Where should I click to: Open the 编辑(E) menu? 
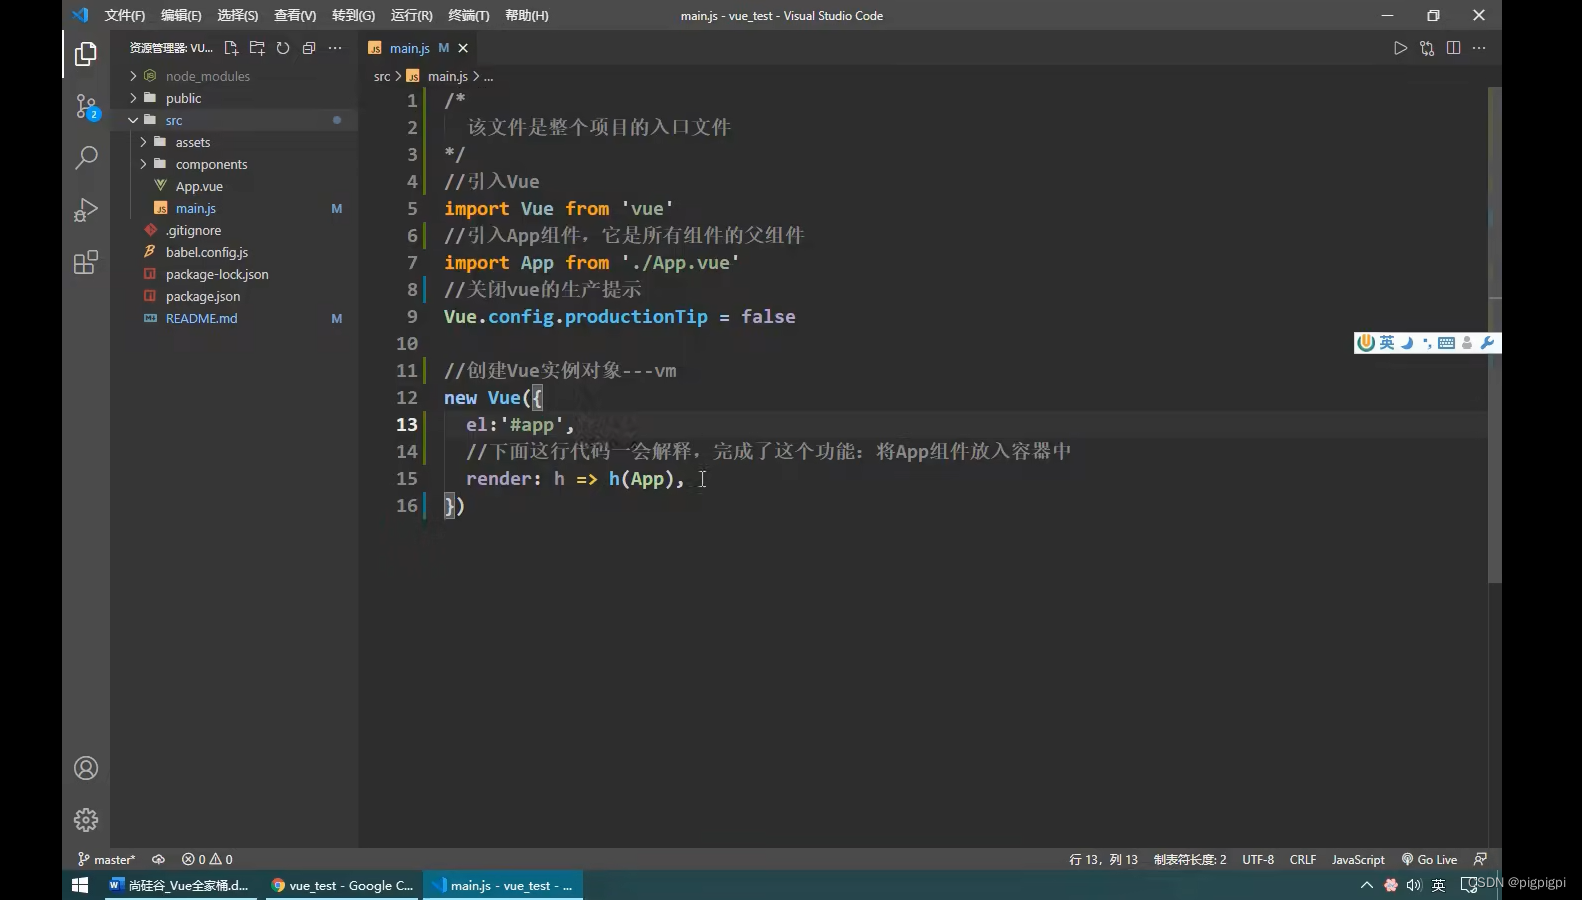[181, 15]
